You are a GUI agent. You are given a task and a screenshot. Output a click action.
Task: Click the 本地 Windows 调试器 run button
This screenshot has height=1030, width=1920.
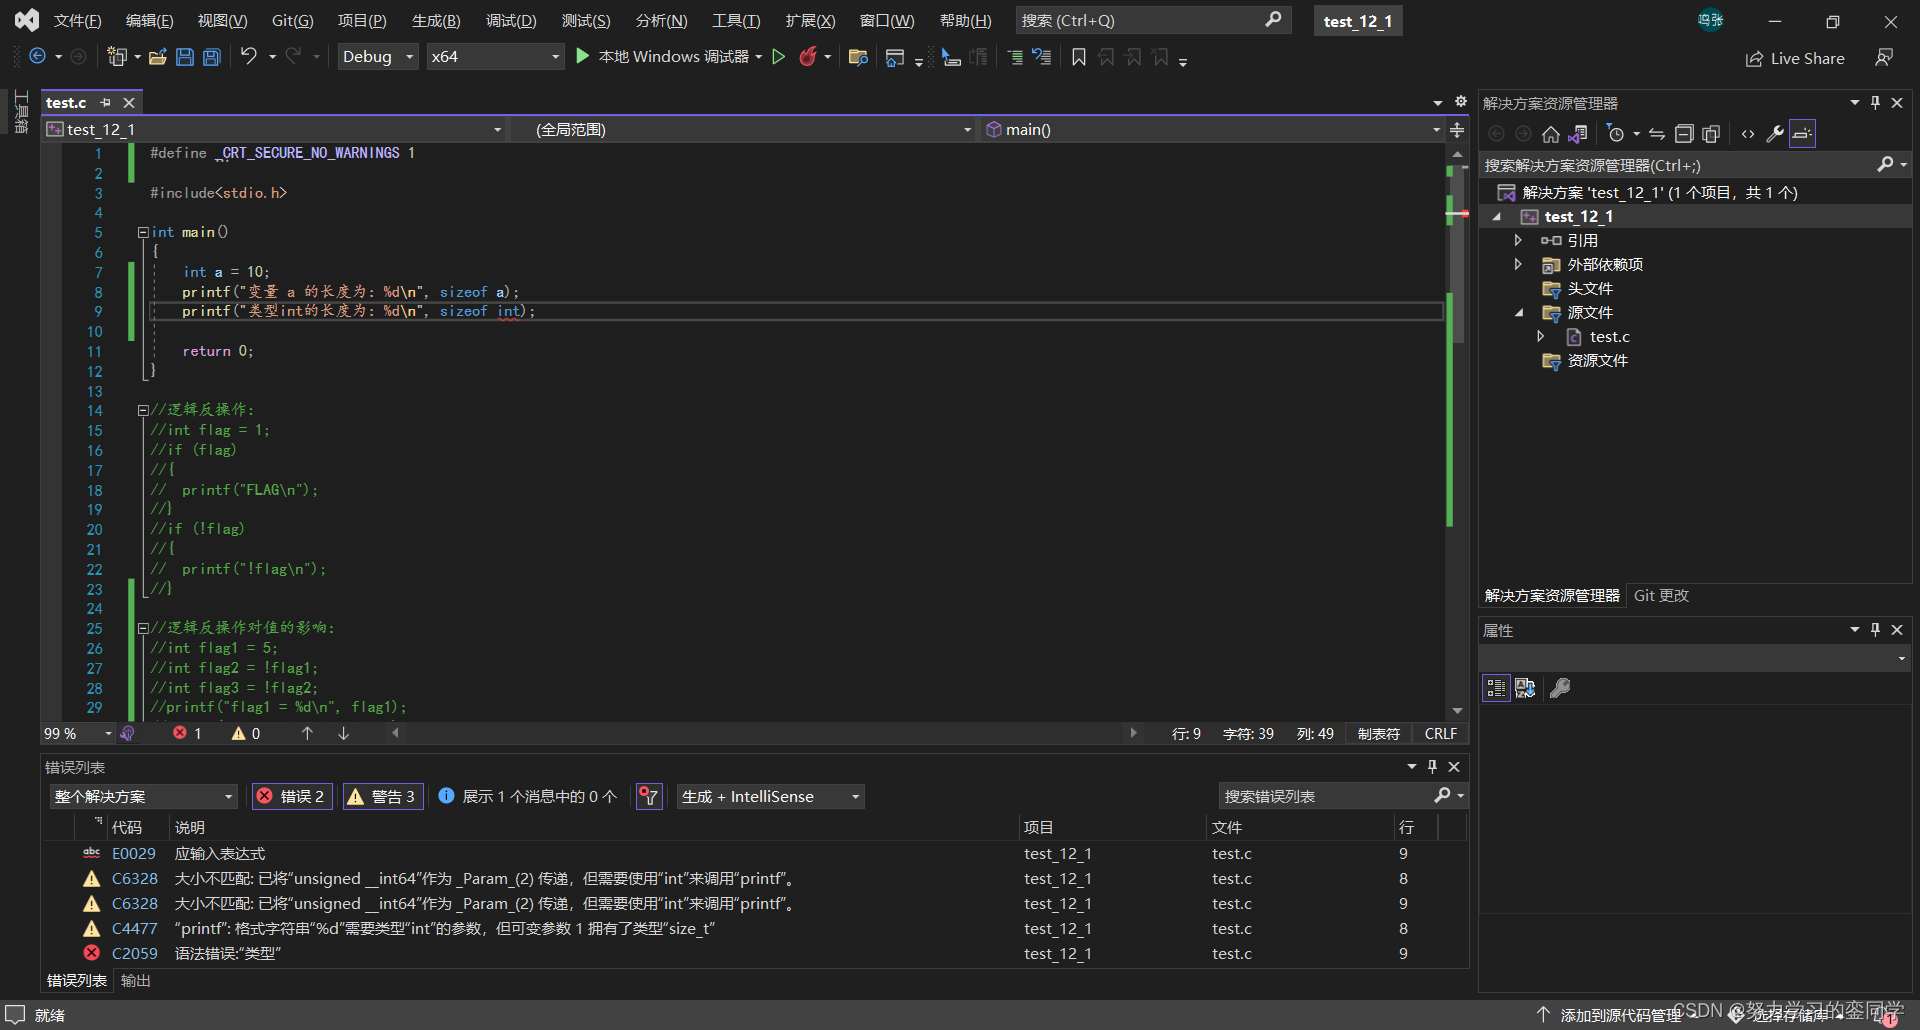[x=663, y=57]
